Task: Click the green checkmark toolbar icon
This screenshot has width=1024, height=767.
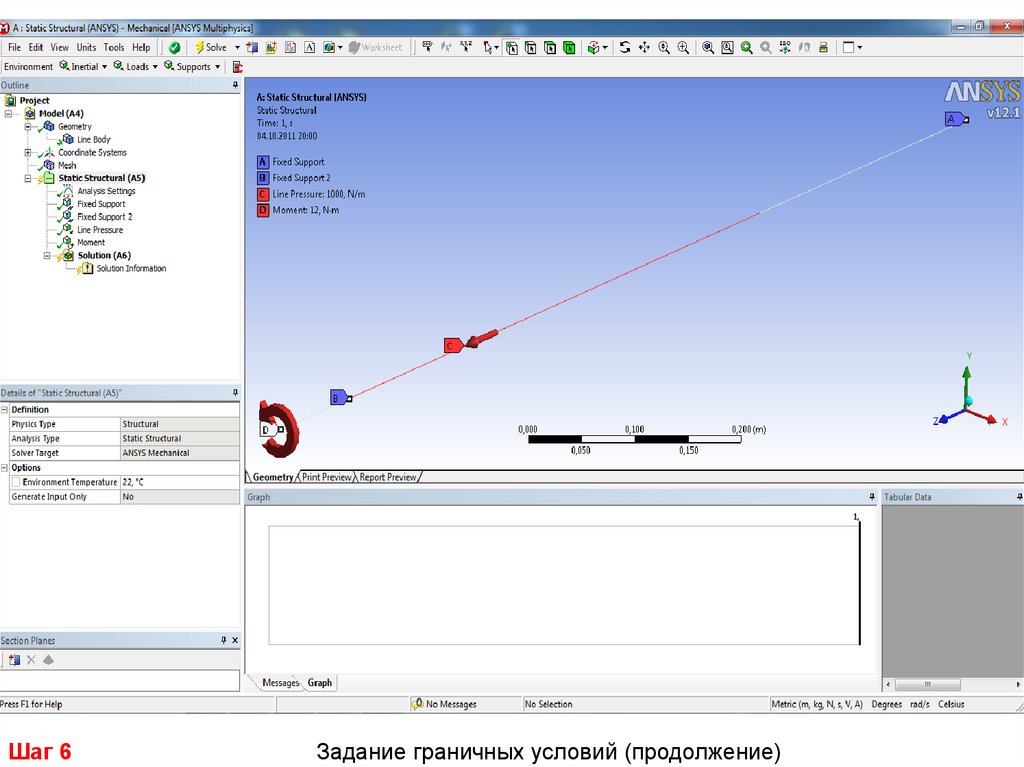Action: tap(175, 47)
